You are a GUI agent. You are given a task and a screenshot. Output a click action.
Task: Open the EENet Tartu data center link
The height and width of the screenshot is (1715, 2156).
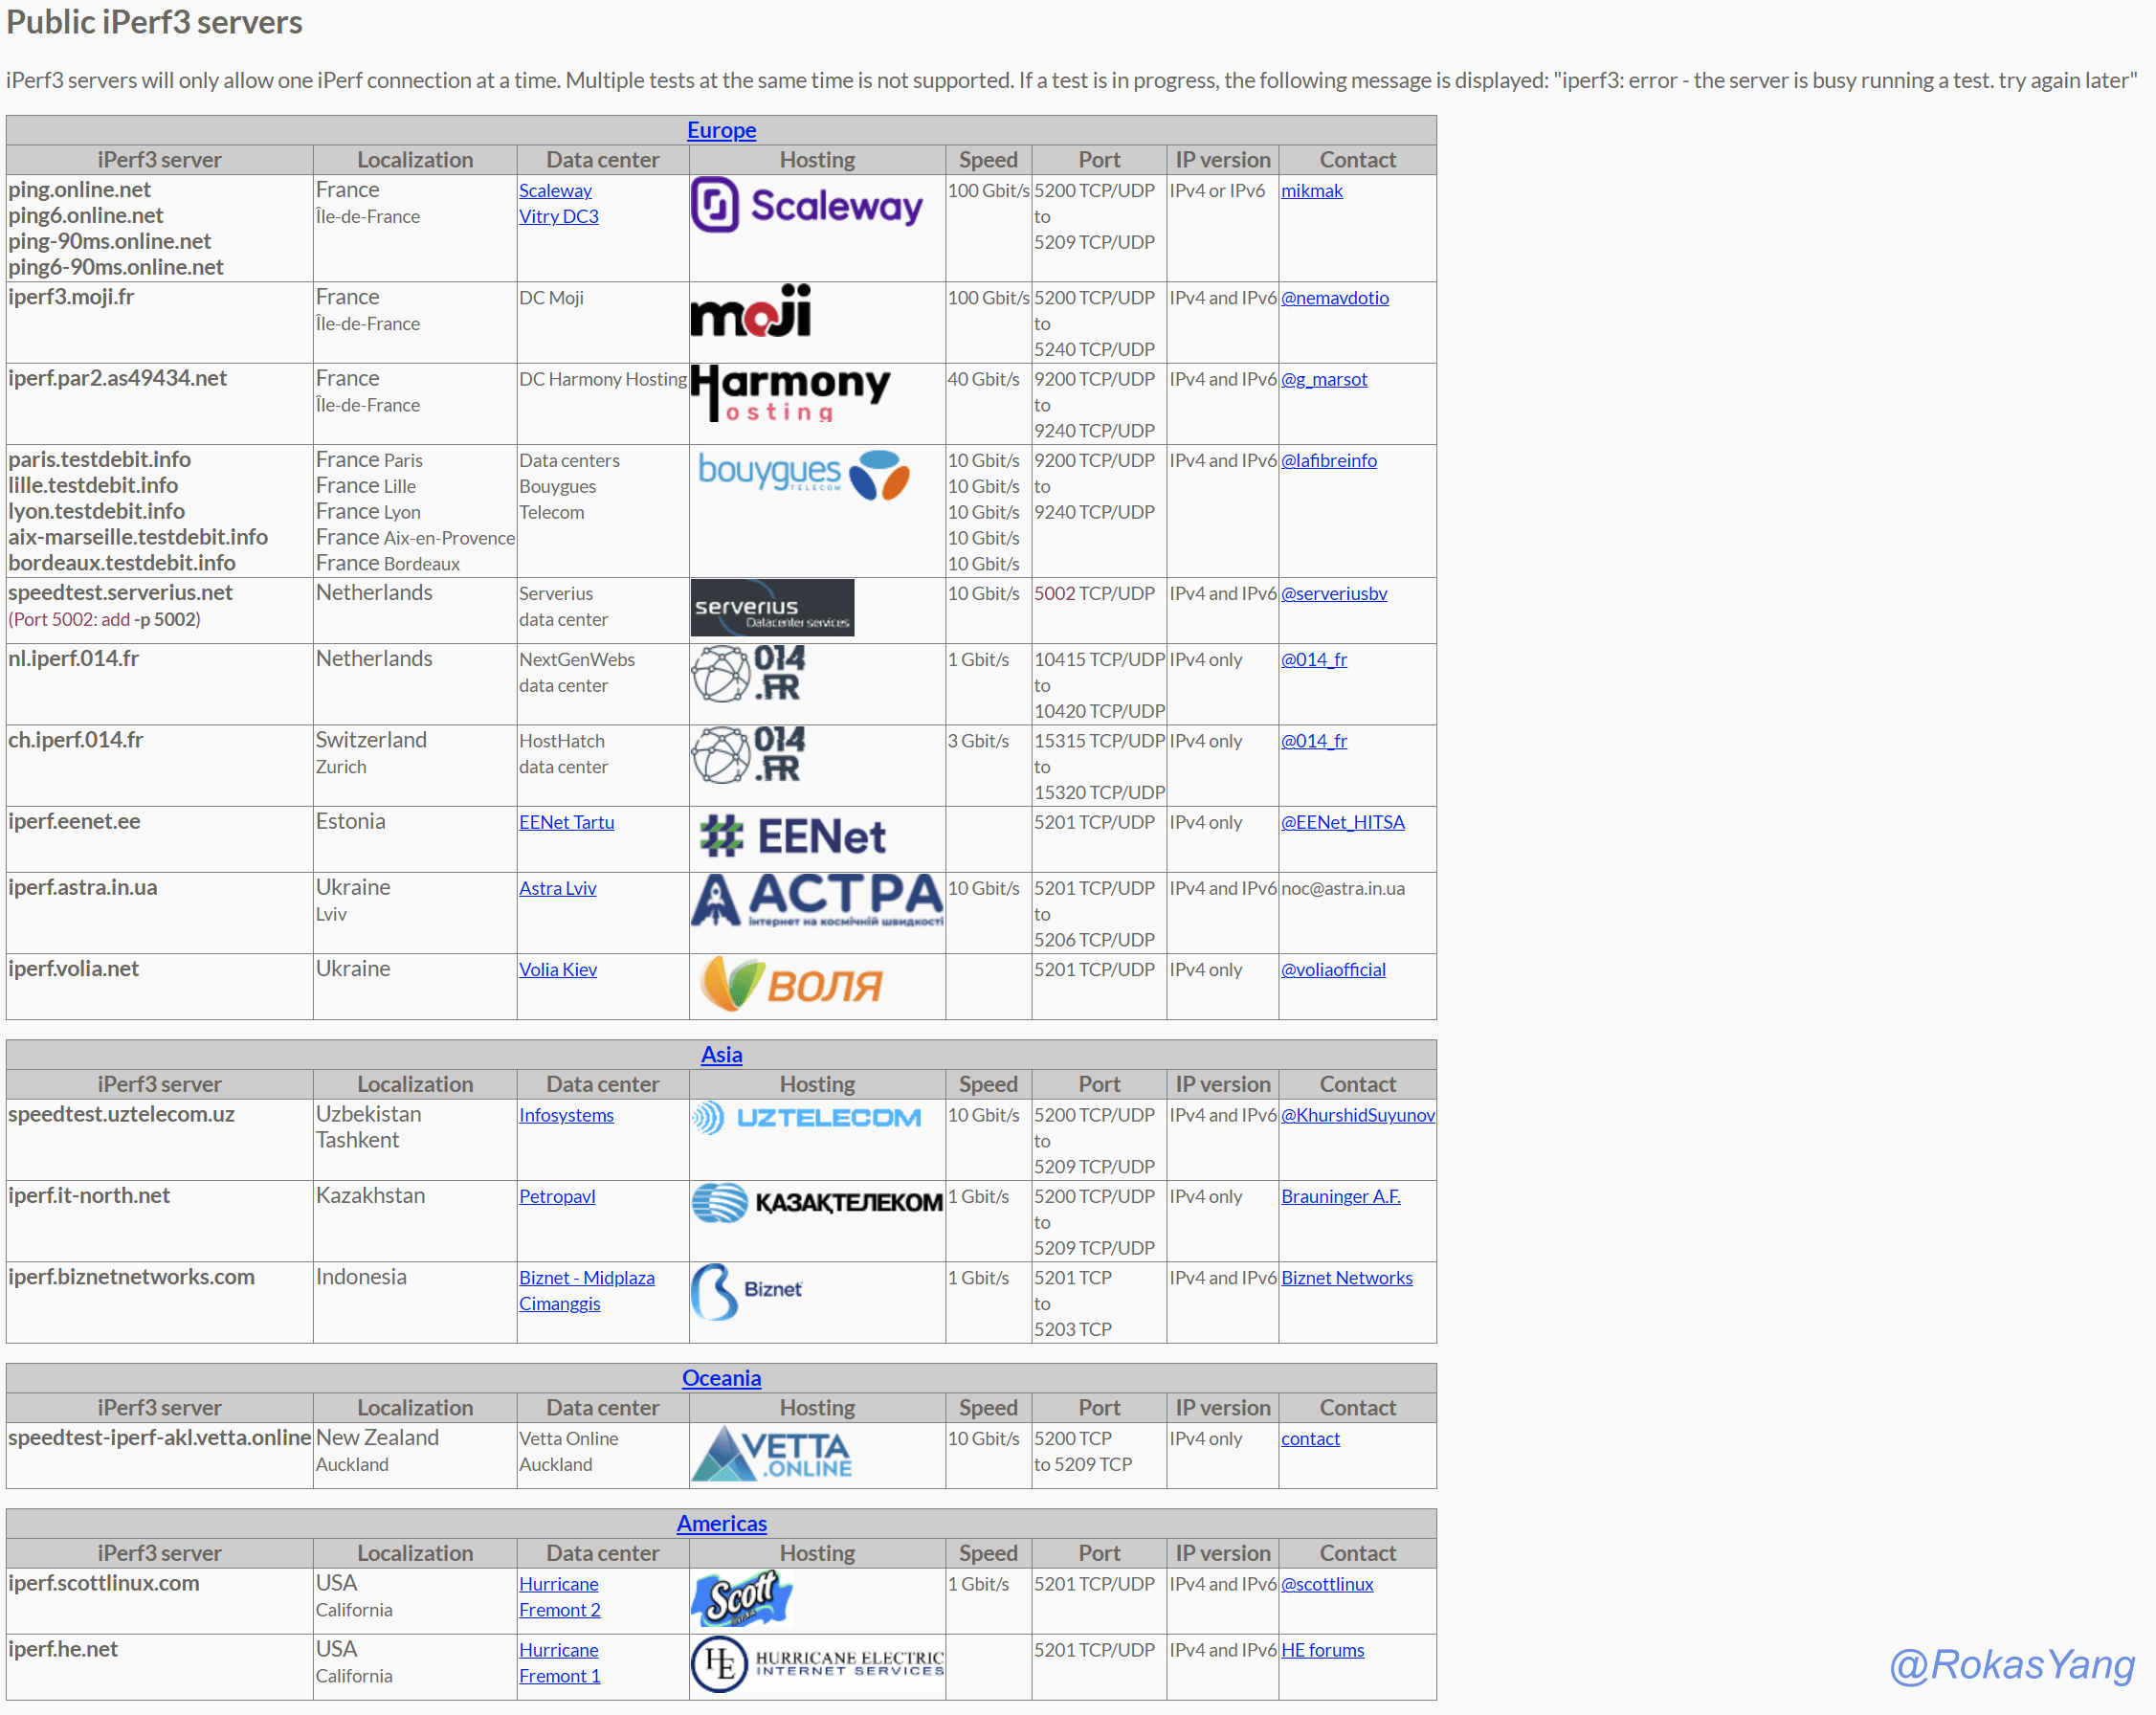click(x=566, y=822)
